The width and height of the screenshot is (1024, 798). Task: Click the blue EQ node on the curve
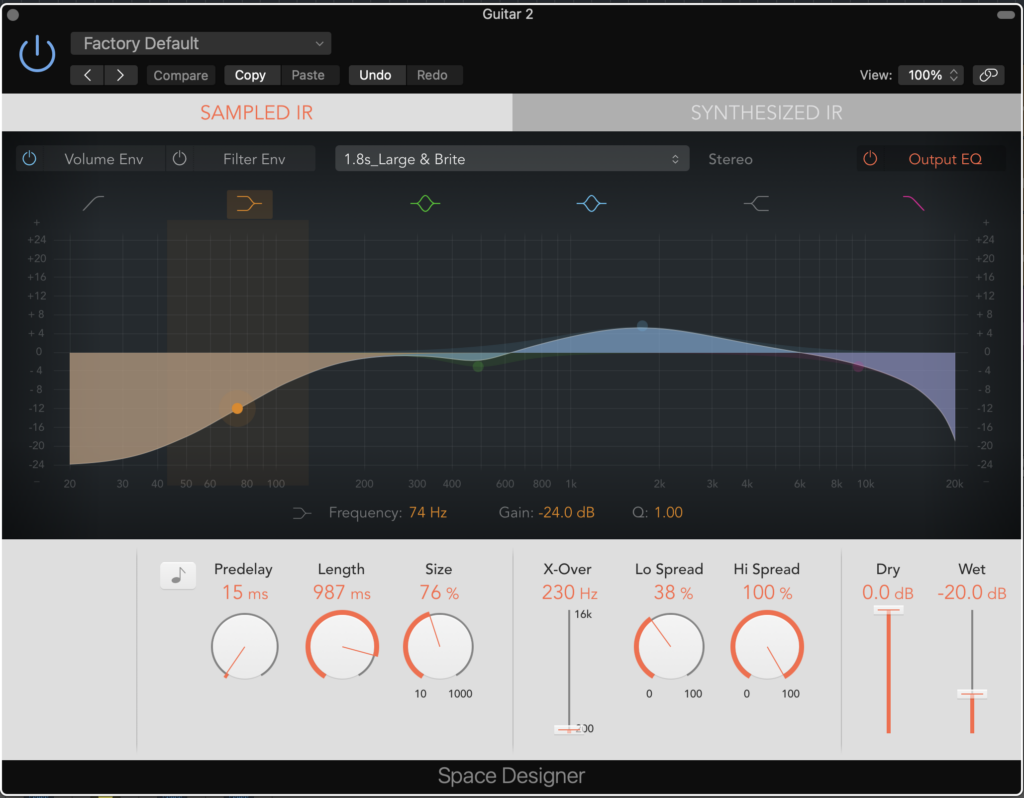(643, 325)
